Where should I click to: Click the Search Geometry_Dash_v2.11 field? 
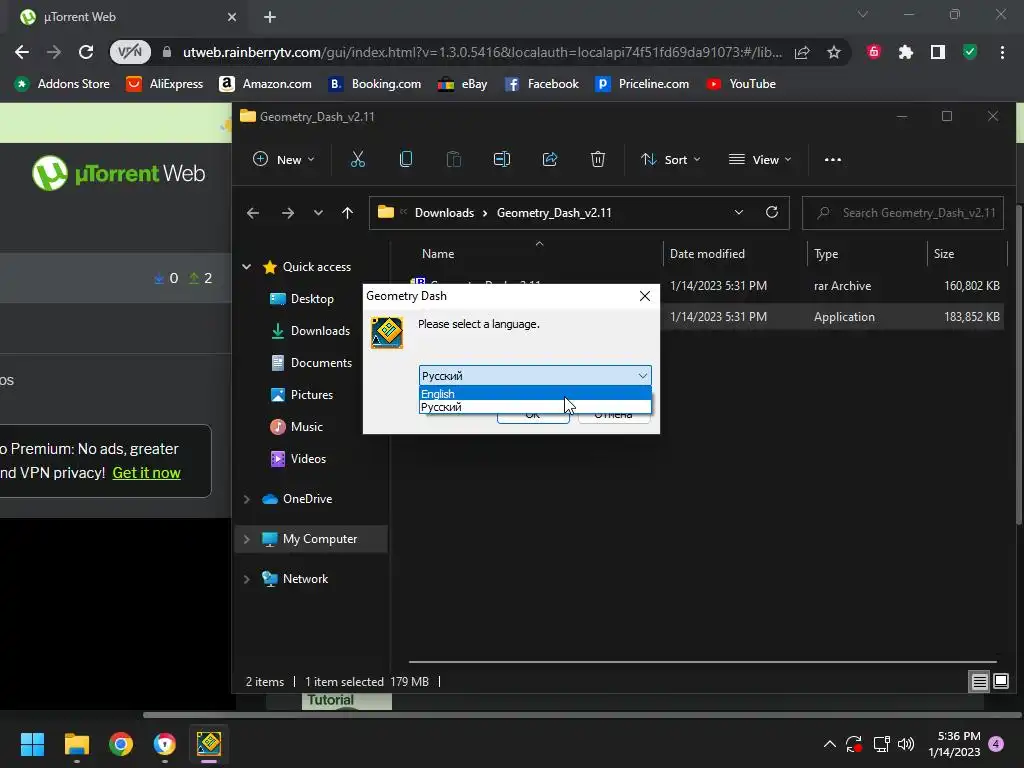click(x=903, y=213)
